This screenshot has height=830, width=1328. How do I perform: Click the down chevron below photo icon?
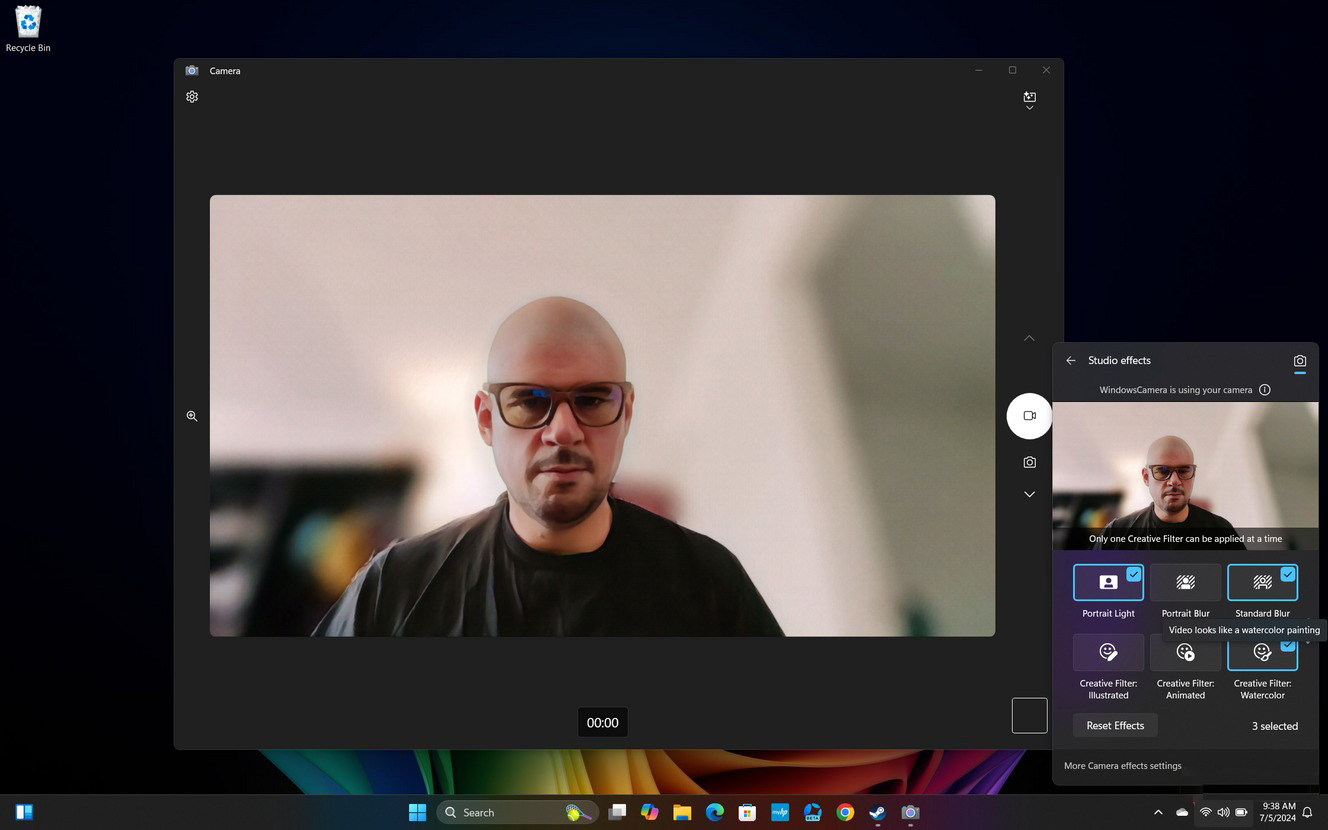[1029, 494]
